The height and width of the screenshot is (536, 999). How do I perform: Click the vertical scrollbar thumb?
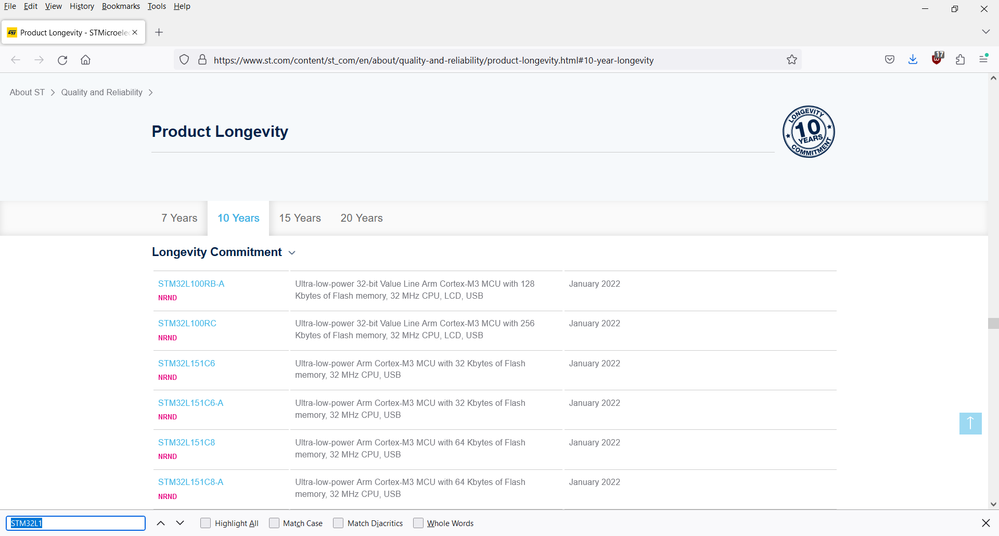pos(993,323)
